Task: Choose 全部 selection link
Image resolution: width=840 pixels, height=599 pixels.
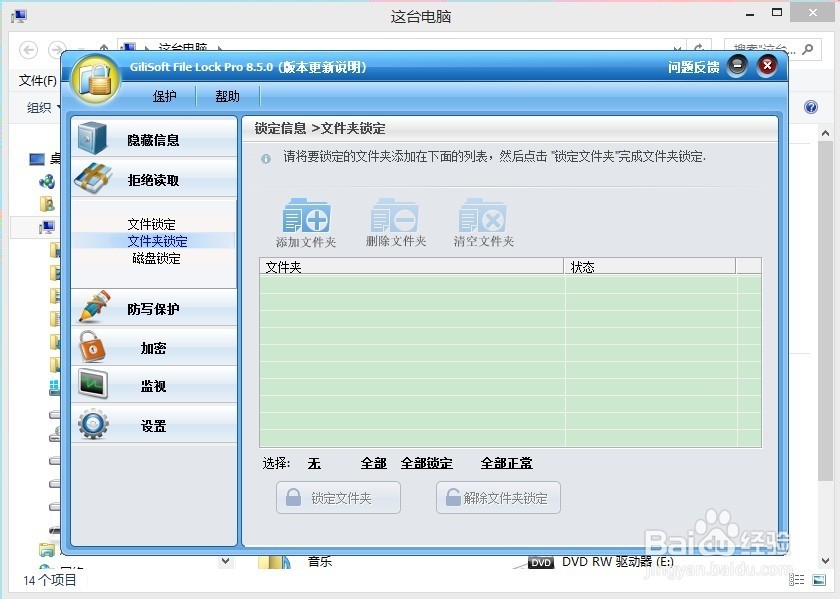Action: [373, 463]
